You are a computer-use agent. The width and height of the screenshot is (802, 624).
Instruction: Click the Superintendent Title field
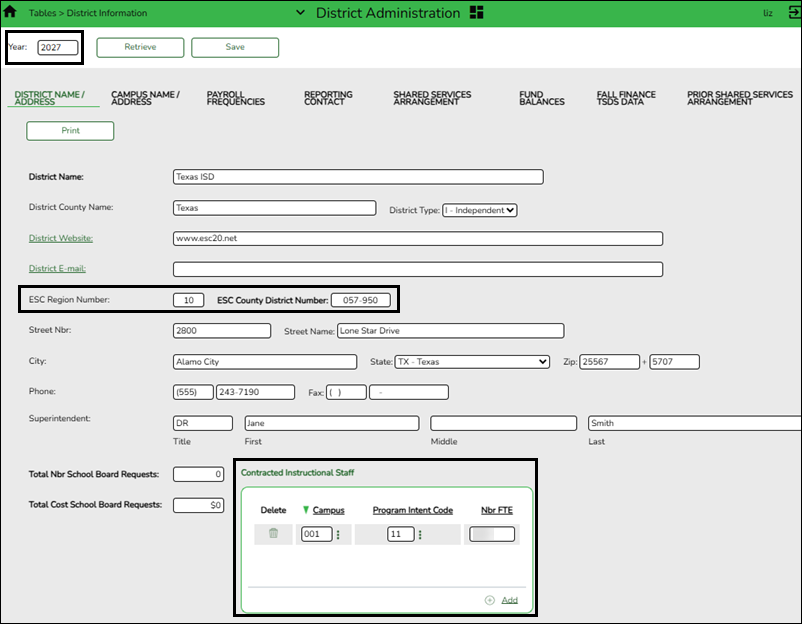coord(203,423)
